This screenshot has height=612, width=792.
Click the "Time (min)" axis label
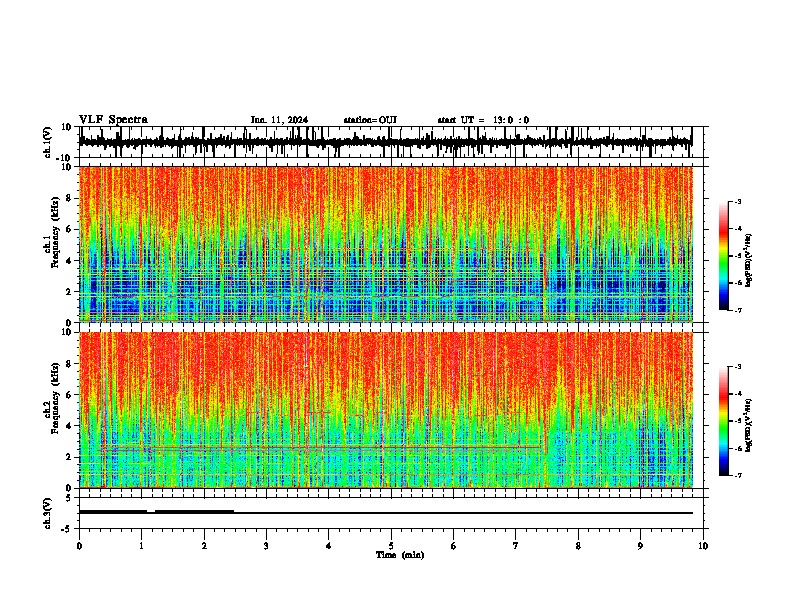click(400, 555)
